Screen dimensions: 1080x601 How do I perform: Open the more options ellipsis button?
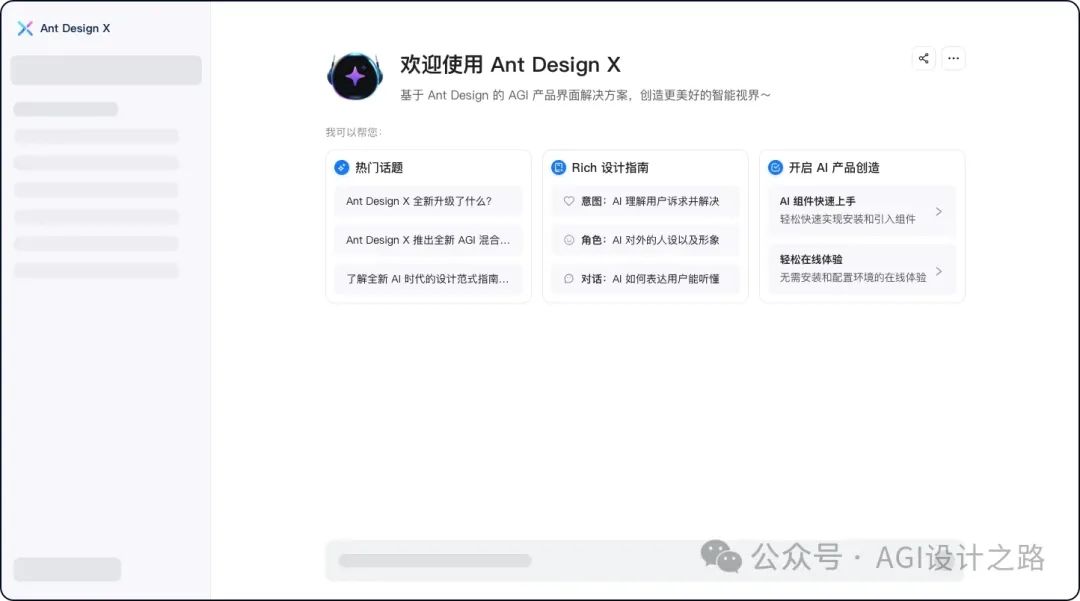coord(953,59)
